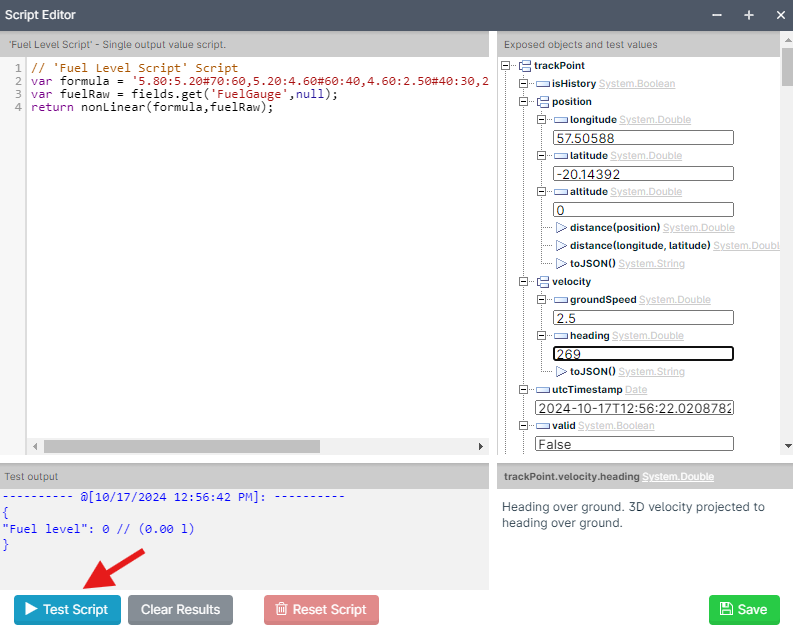Collapse the position node
793x628 pixels.
click(x=523, y=102)
